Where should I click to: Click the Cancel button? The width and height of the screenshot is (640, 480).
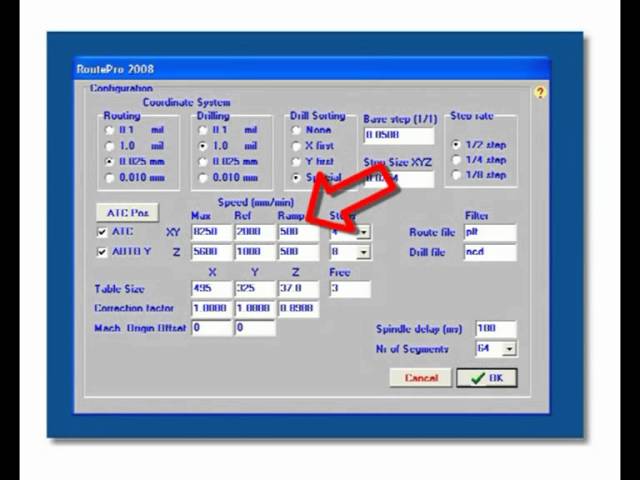click(421, 378)
